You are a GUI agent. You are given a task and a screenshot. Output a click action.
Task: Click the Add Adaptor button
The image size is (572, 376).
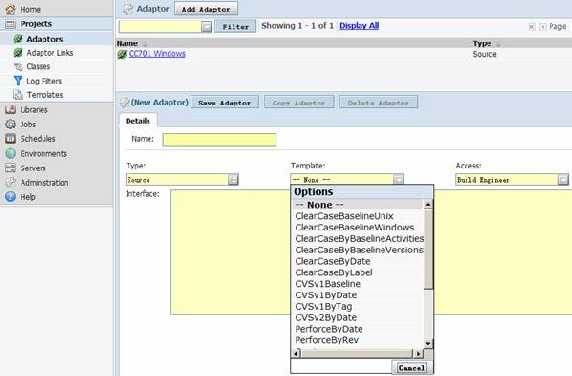pyautogui.click(x=206, y=9)
